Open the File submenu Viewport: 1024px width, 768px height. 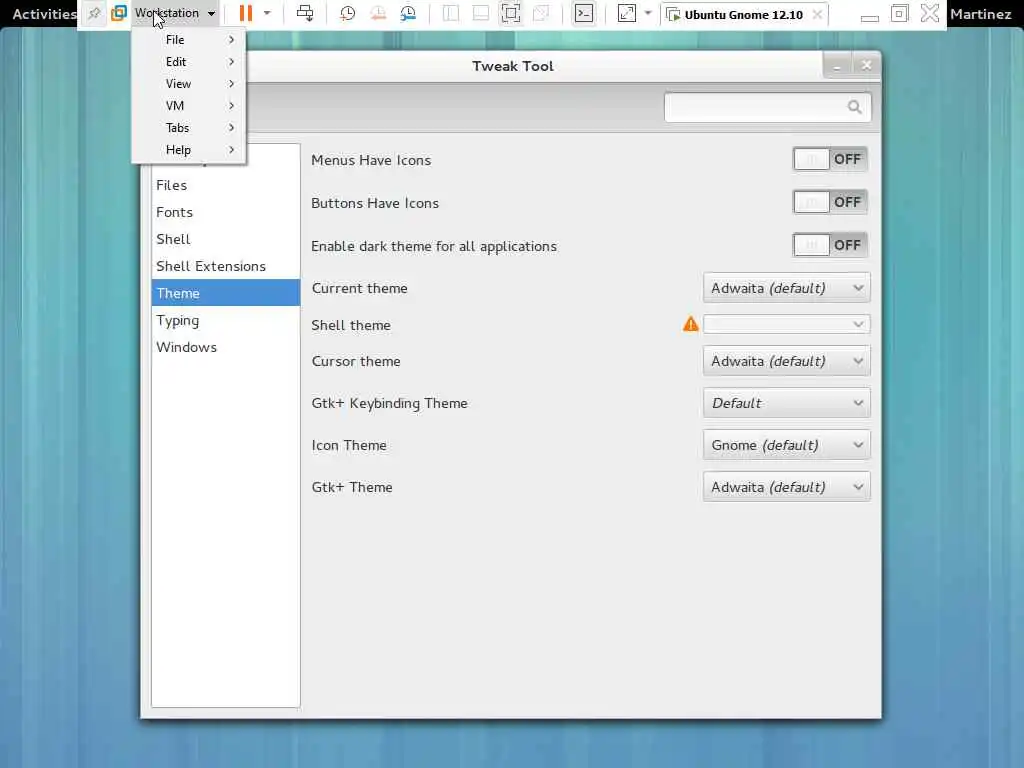click(189, 40)
